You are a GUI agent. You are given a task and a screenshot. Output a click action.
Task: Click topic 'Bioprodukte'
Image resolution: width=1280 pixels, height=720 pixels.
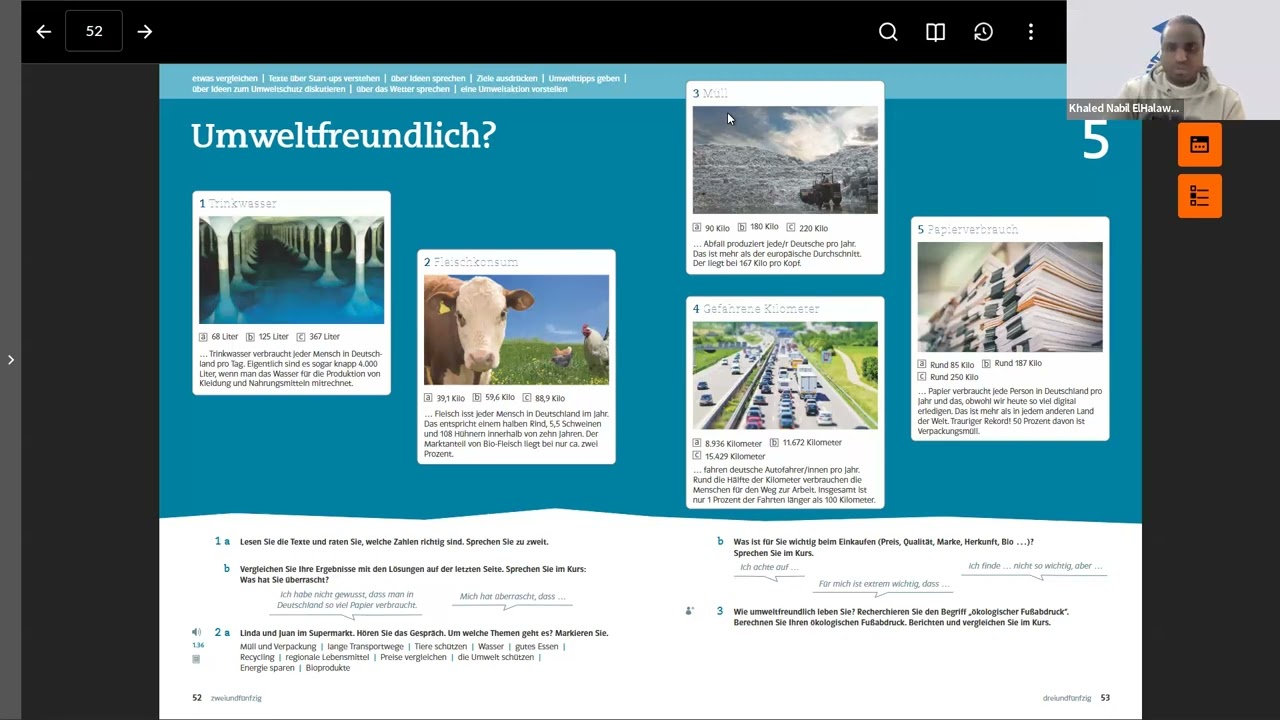[327, 668]
